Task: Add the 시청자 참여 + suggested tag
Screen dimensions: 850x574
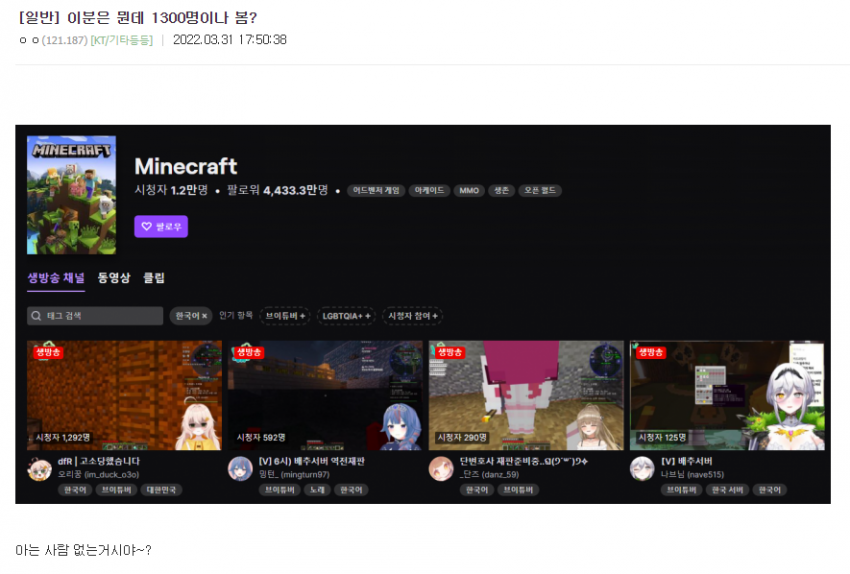Action: [x=413, y=316]
